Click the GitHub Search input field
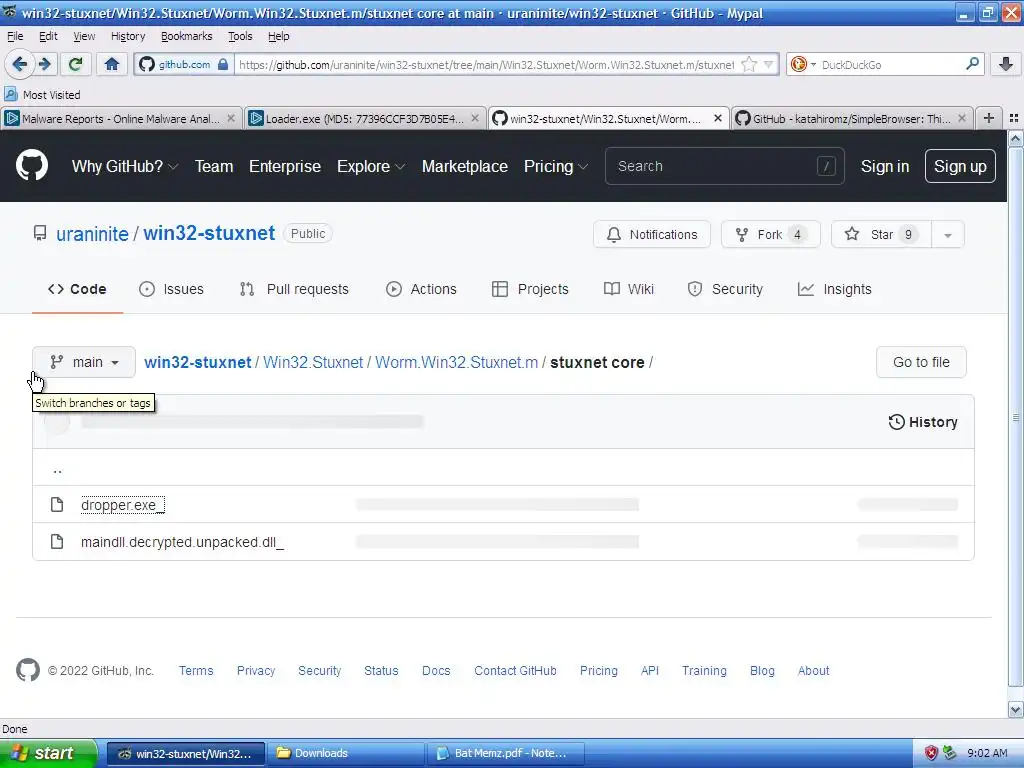1024x768 pixels. [724, 167]
